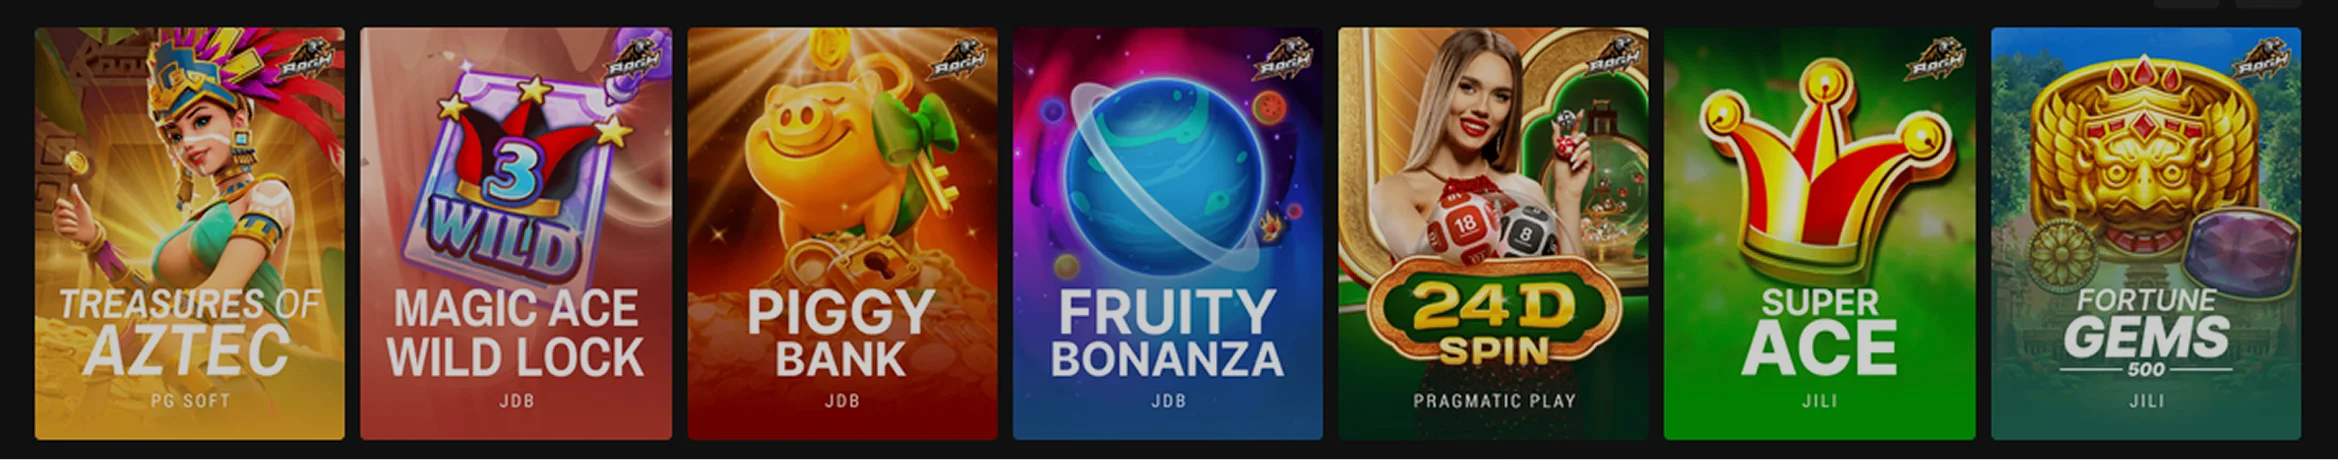Image resolution: width=2338 pixels, height=460 pixels.
Task: Click JILI label under Super Ace
Action: 1820,401
